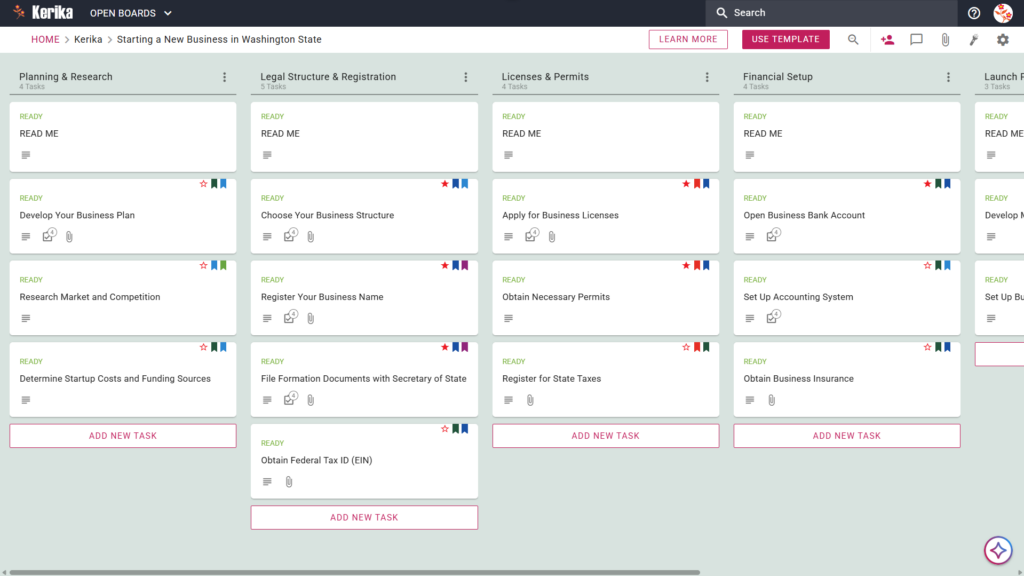The height and width of the screenshot is (576, 1024).
Task: Open checklist icon on File Formation Documents card
Action: [291, 398]
